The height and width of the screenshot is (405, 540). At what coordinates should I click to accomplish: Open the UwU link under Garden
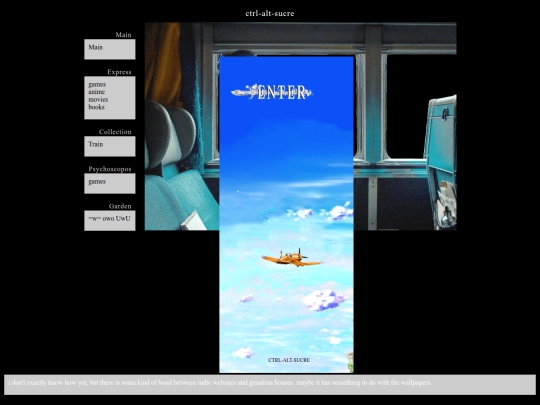123,218
